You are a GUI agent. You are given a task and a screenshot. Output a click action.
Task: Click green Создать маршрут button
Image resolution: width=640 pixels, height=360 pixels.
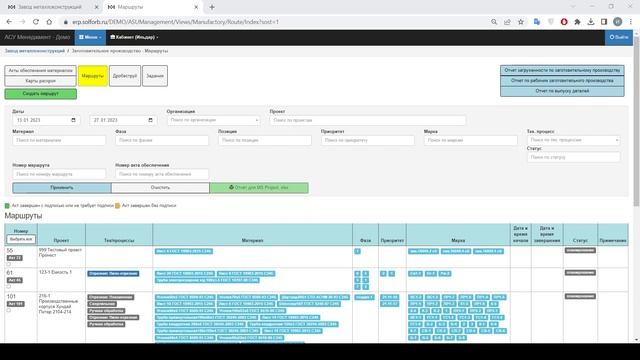[40, 94]
